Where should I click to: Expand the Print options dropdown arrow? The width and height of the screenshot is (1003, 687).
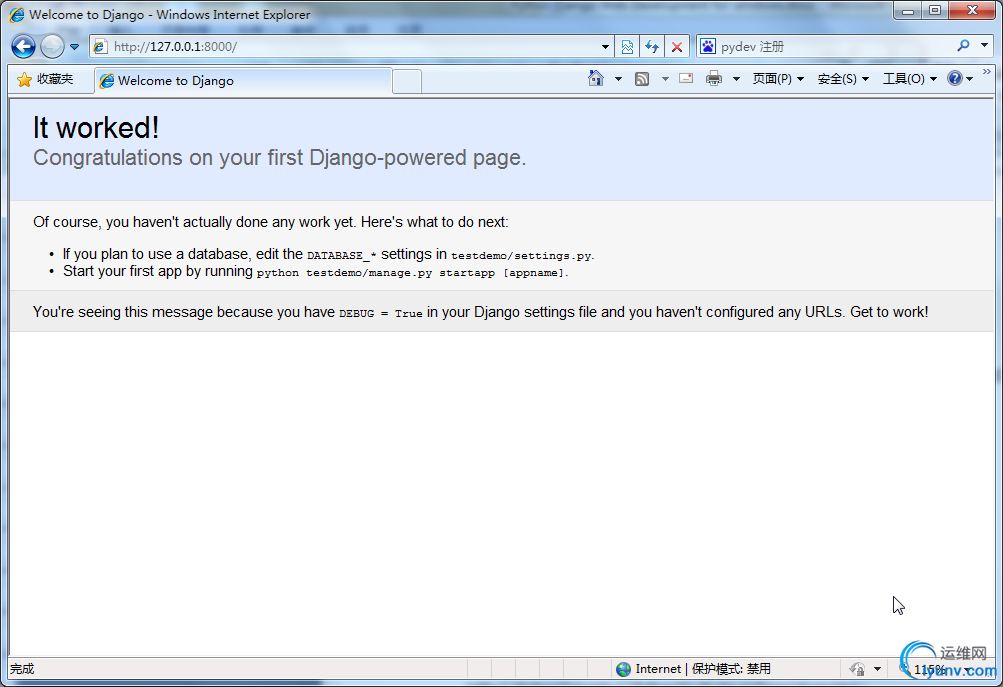pyautogui.click(x=736, y=79)
